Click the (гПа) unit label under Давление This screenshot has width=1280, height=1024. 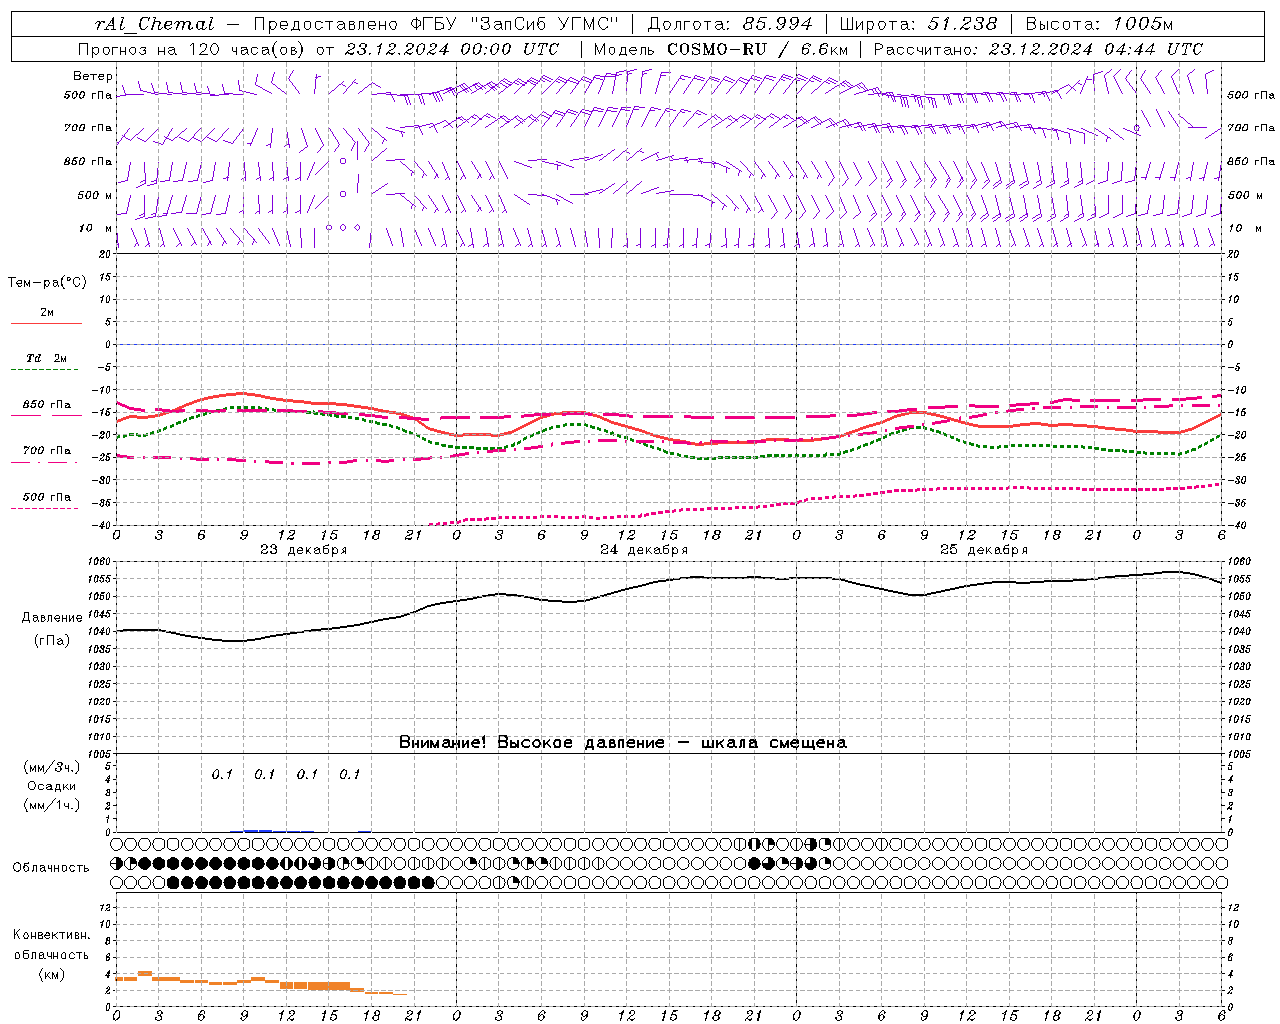[x=52, y=641]
